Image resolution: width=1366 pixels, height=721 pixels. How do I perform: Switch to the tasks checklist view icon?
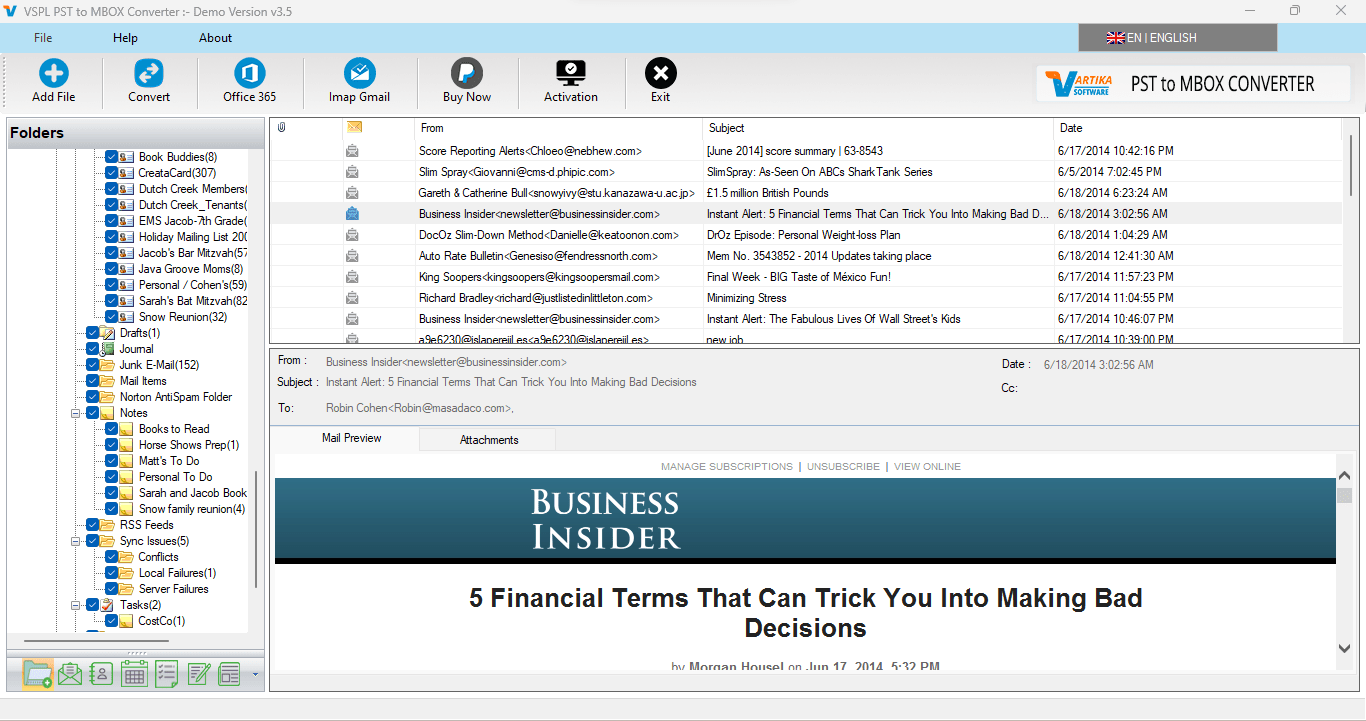coord(166,674)
